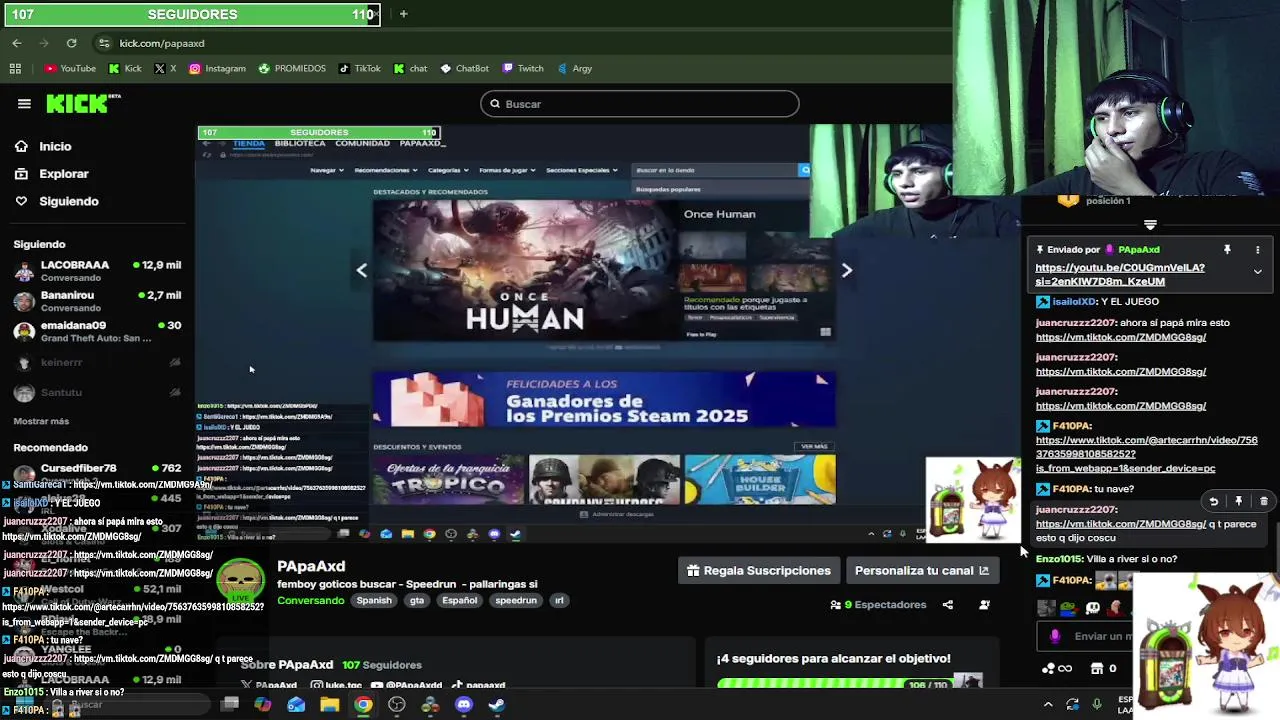
Task: Open the Twitch bookmark
Action: point(522,68)
